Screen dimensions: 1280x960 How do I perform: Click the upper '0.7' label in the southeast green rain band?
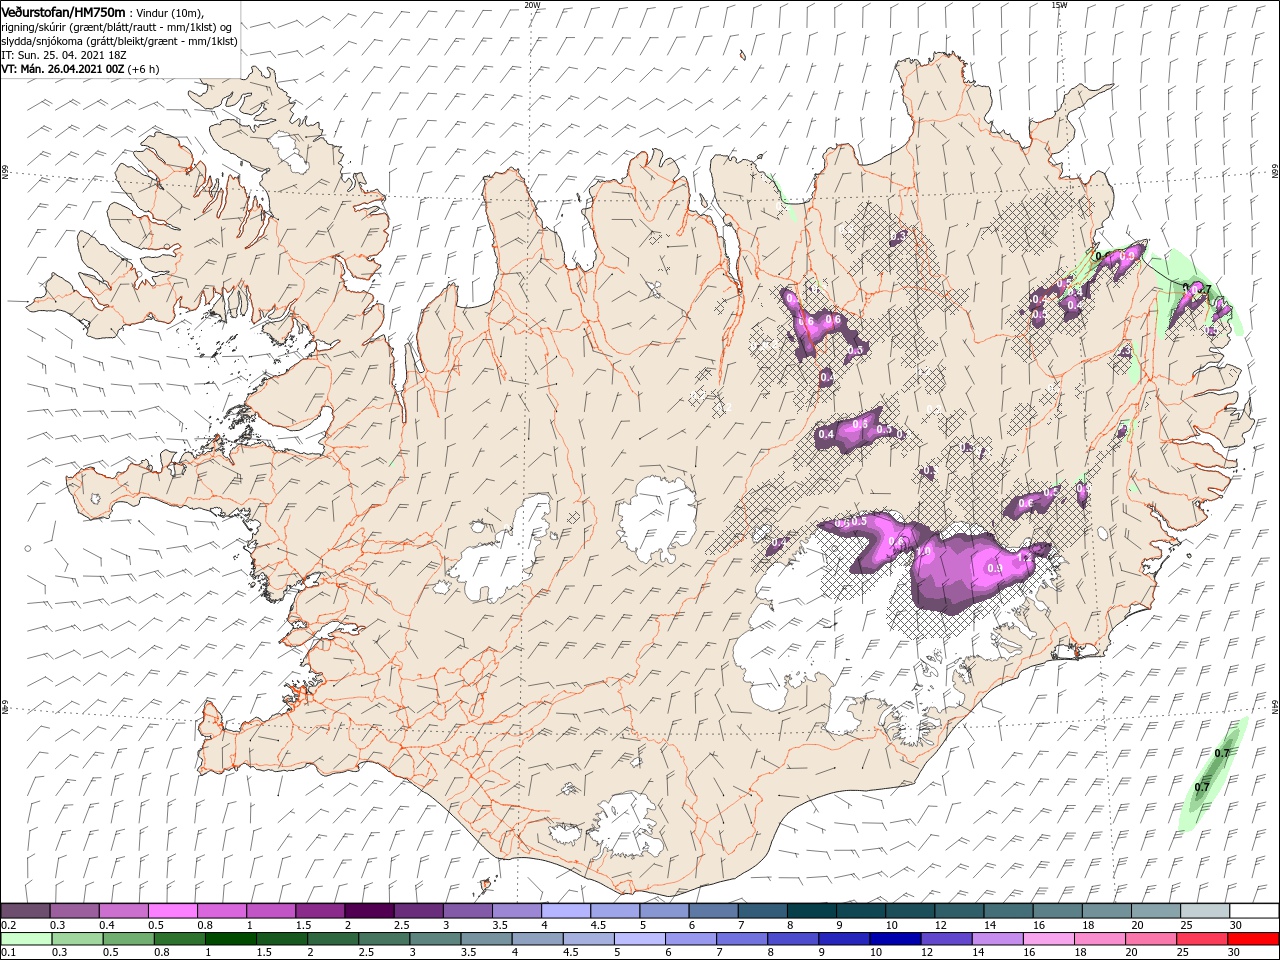1221,753
